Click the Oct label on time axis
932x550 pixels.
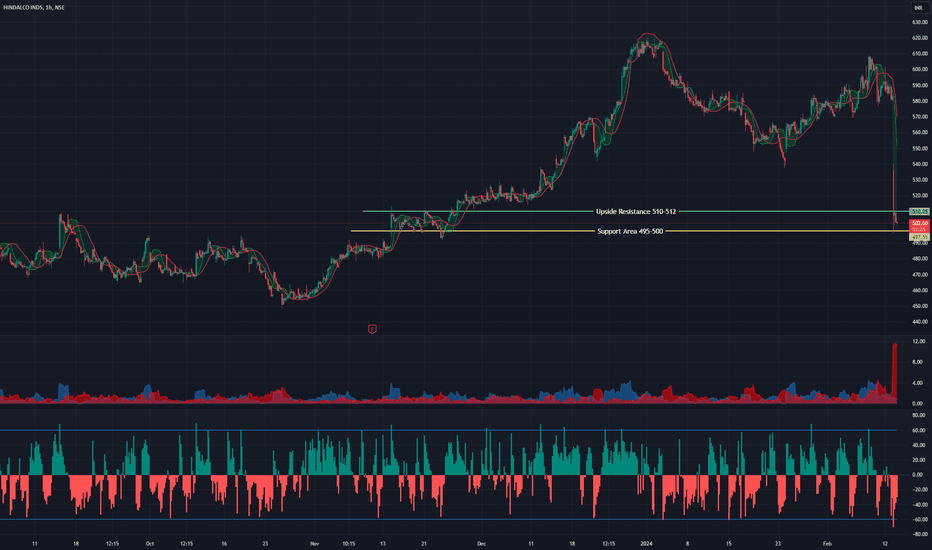click(150, 543)
